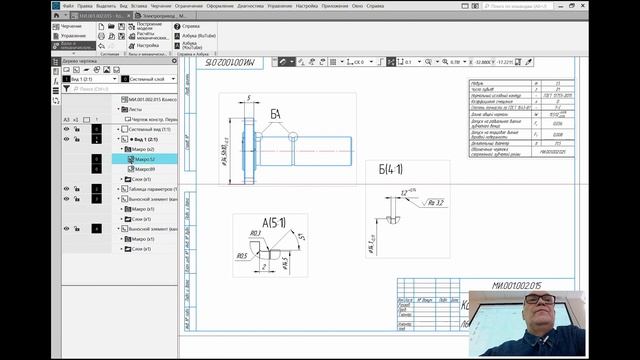Open the parameters list sidebar icon
640x360 pixels.
point(56,91)
